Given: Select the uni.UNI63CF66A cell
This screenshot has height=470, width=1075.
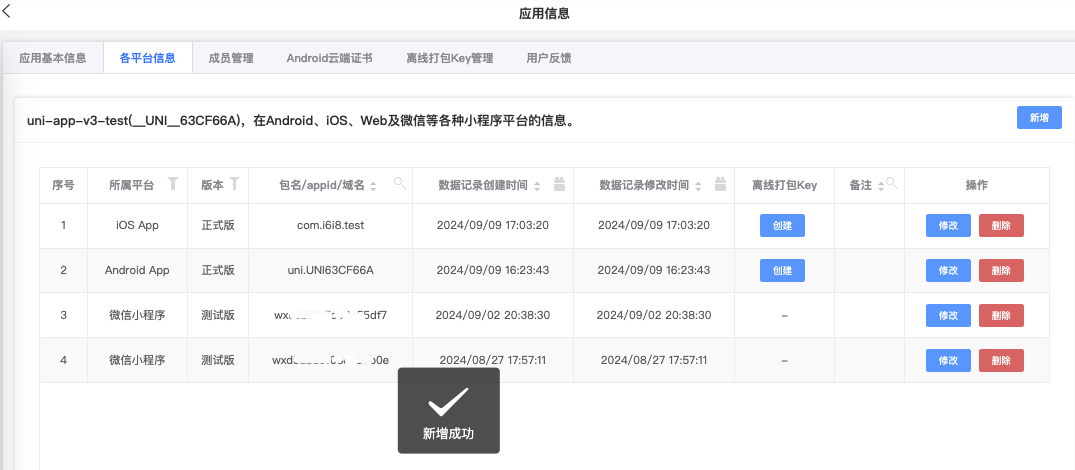Looking at the screenshot, I should pos(330,270).
